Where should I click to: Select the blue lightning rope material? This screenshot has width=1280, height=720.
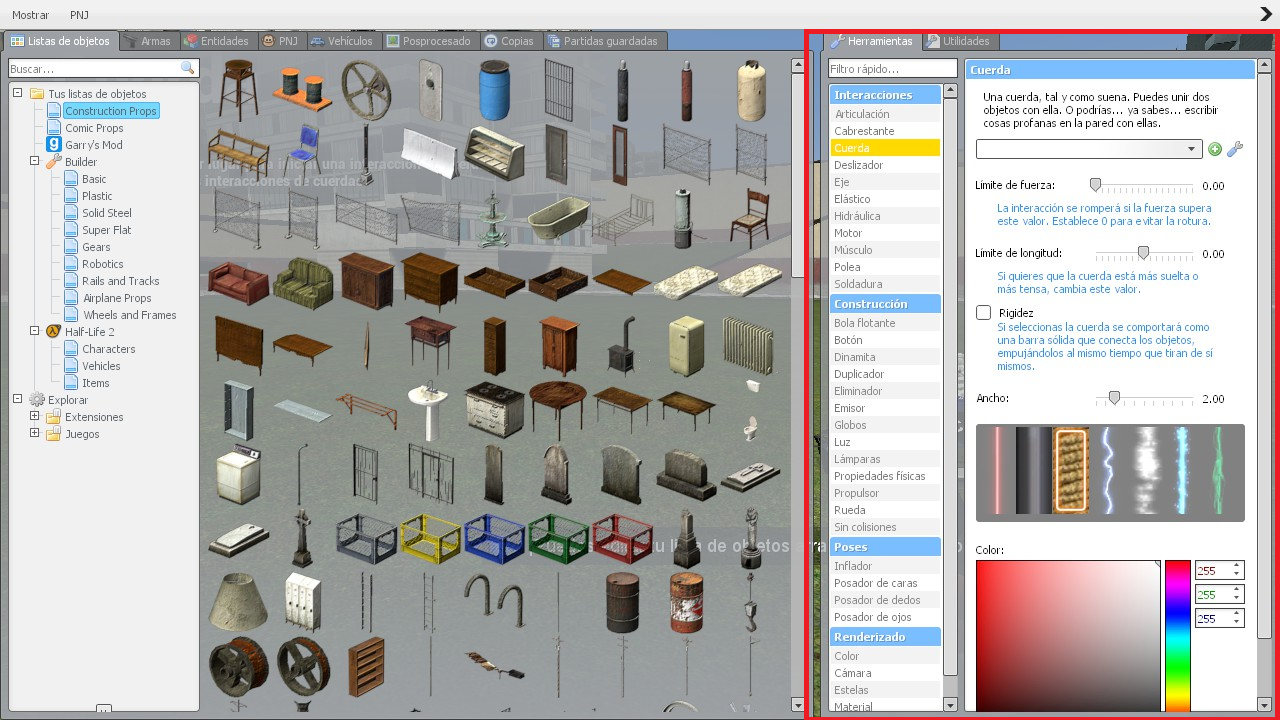(1108, 471)
